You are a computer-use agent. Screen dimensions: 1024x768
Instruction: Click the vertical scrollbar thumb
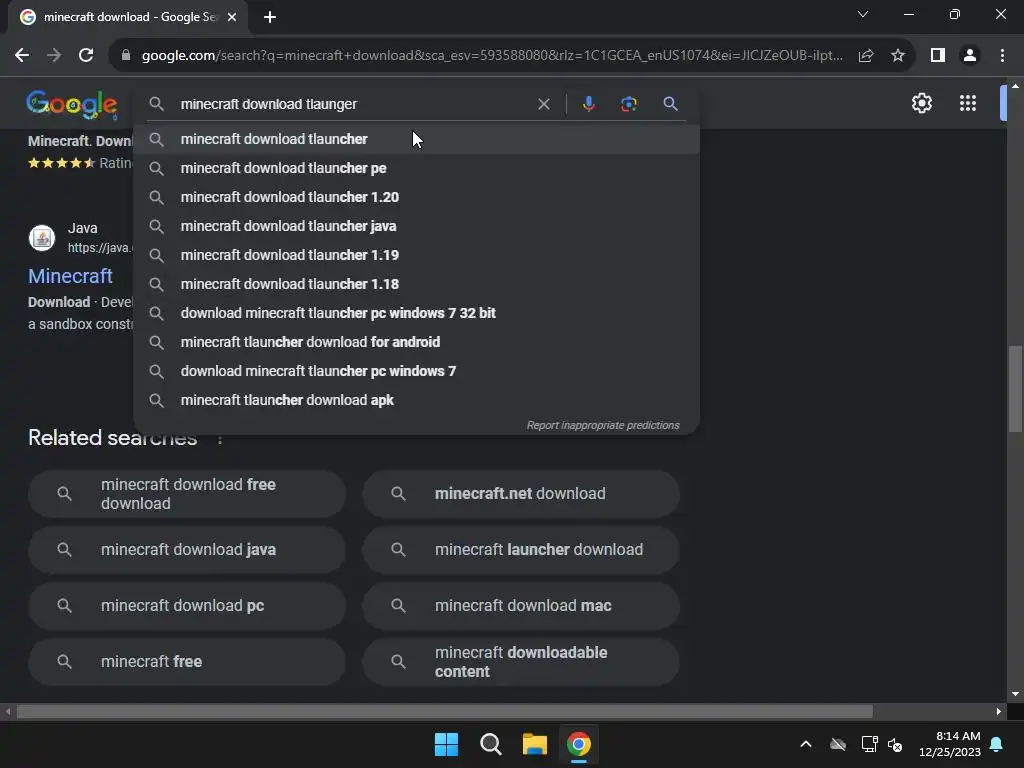click(1015, 389)
